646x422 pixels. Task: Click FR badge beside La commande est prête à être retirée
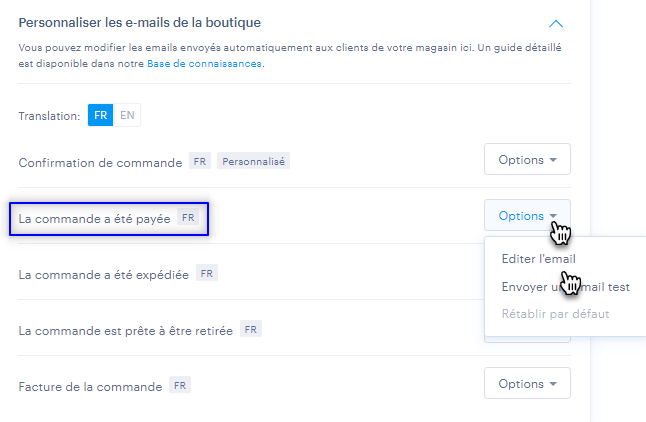(x=250, y=329)
